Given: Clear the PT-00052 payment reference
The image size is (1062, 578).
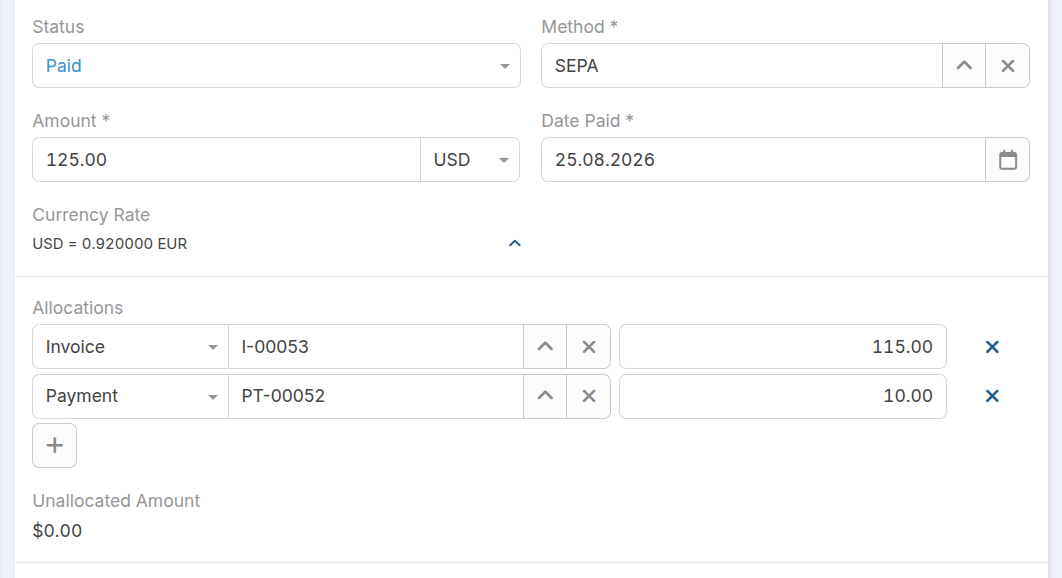Looking at the screenshot, I should pyautogui.click(x=589, y=396).
